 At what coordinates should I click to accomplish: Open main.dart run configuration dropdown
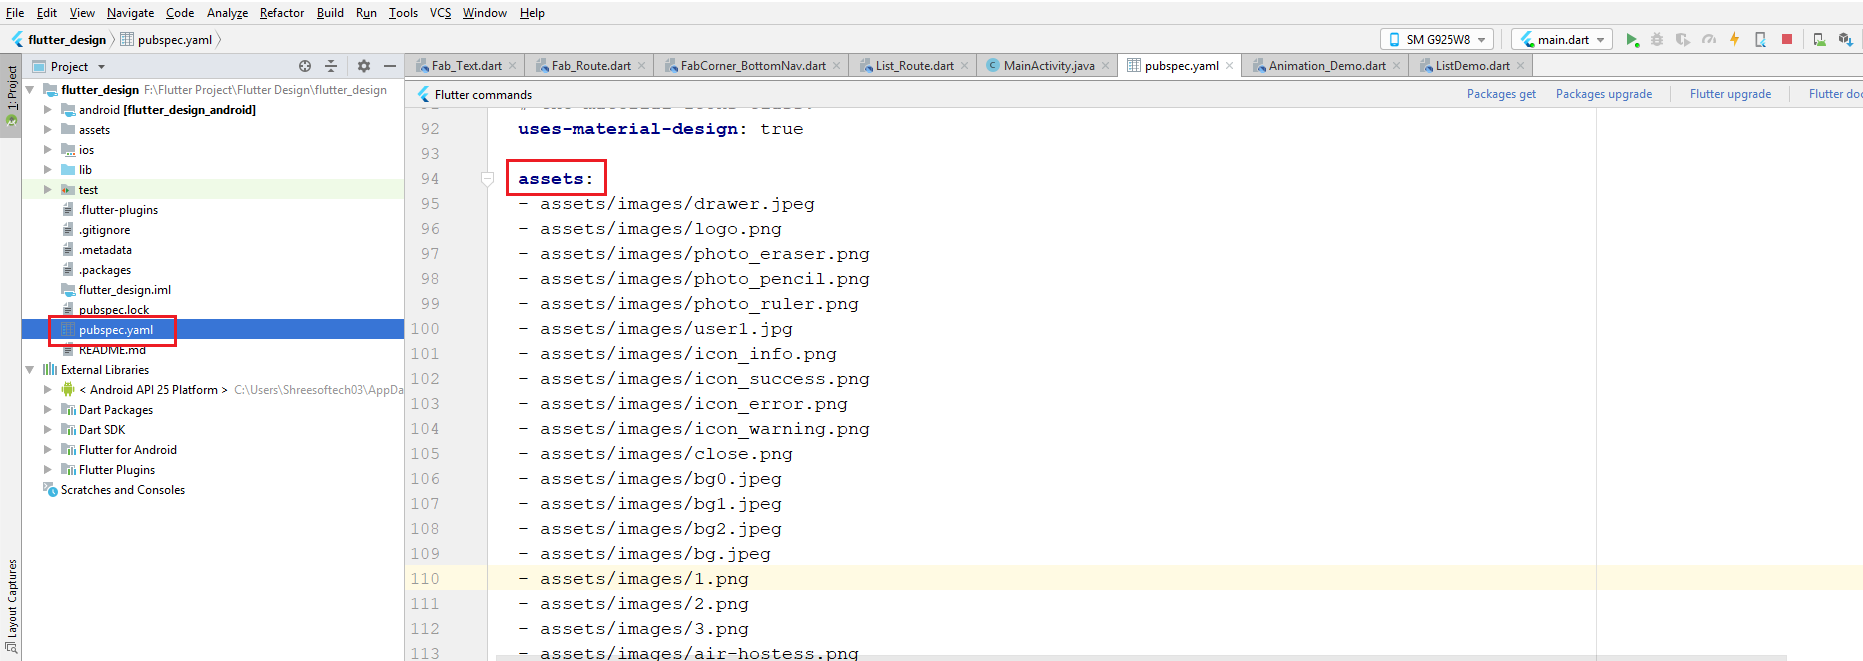[1562, 40]
